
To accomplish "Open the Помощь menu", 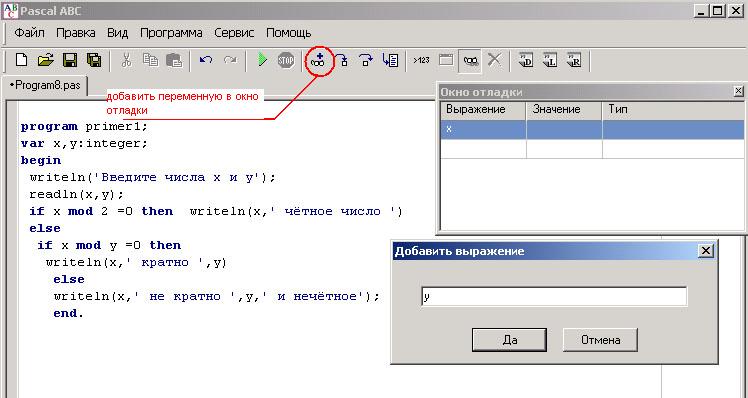I will [289, 33].
